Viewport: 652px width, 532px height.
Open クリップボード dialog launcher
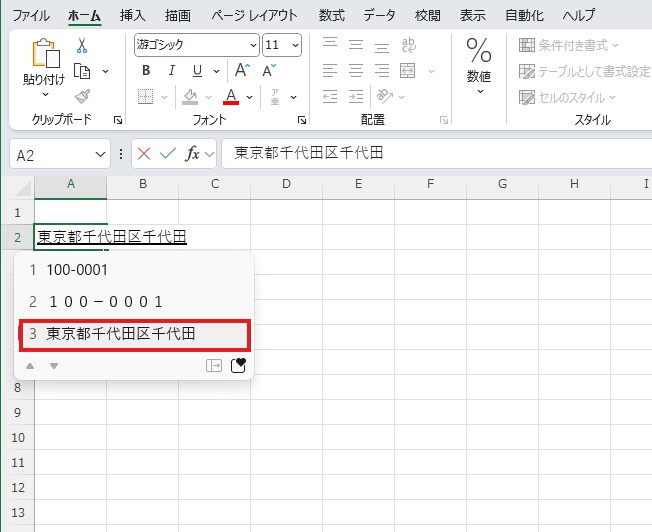118,120
